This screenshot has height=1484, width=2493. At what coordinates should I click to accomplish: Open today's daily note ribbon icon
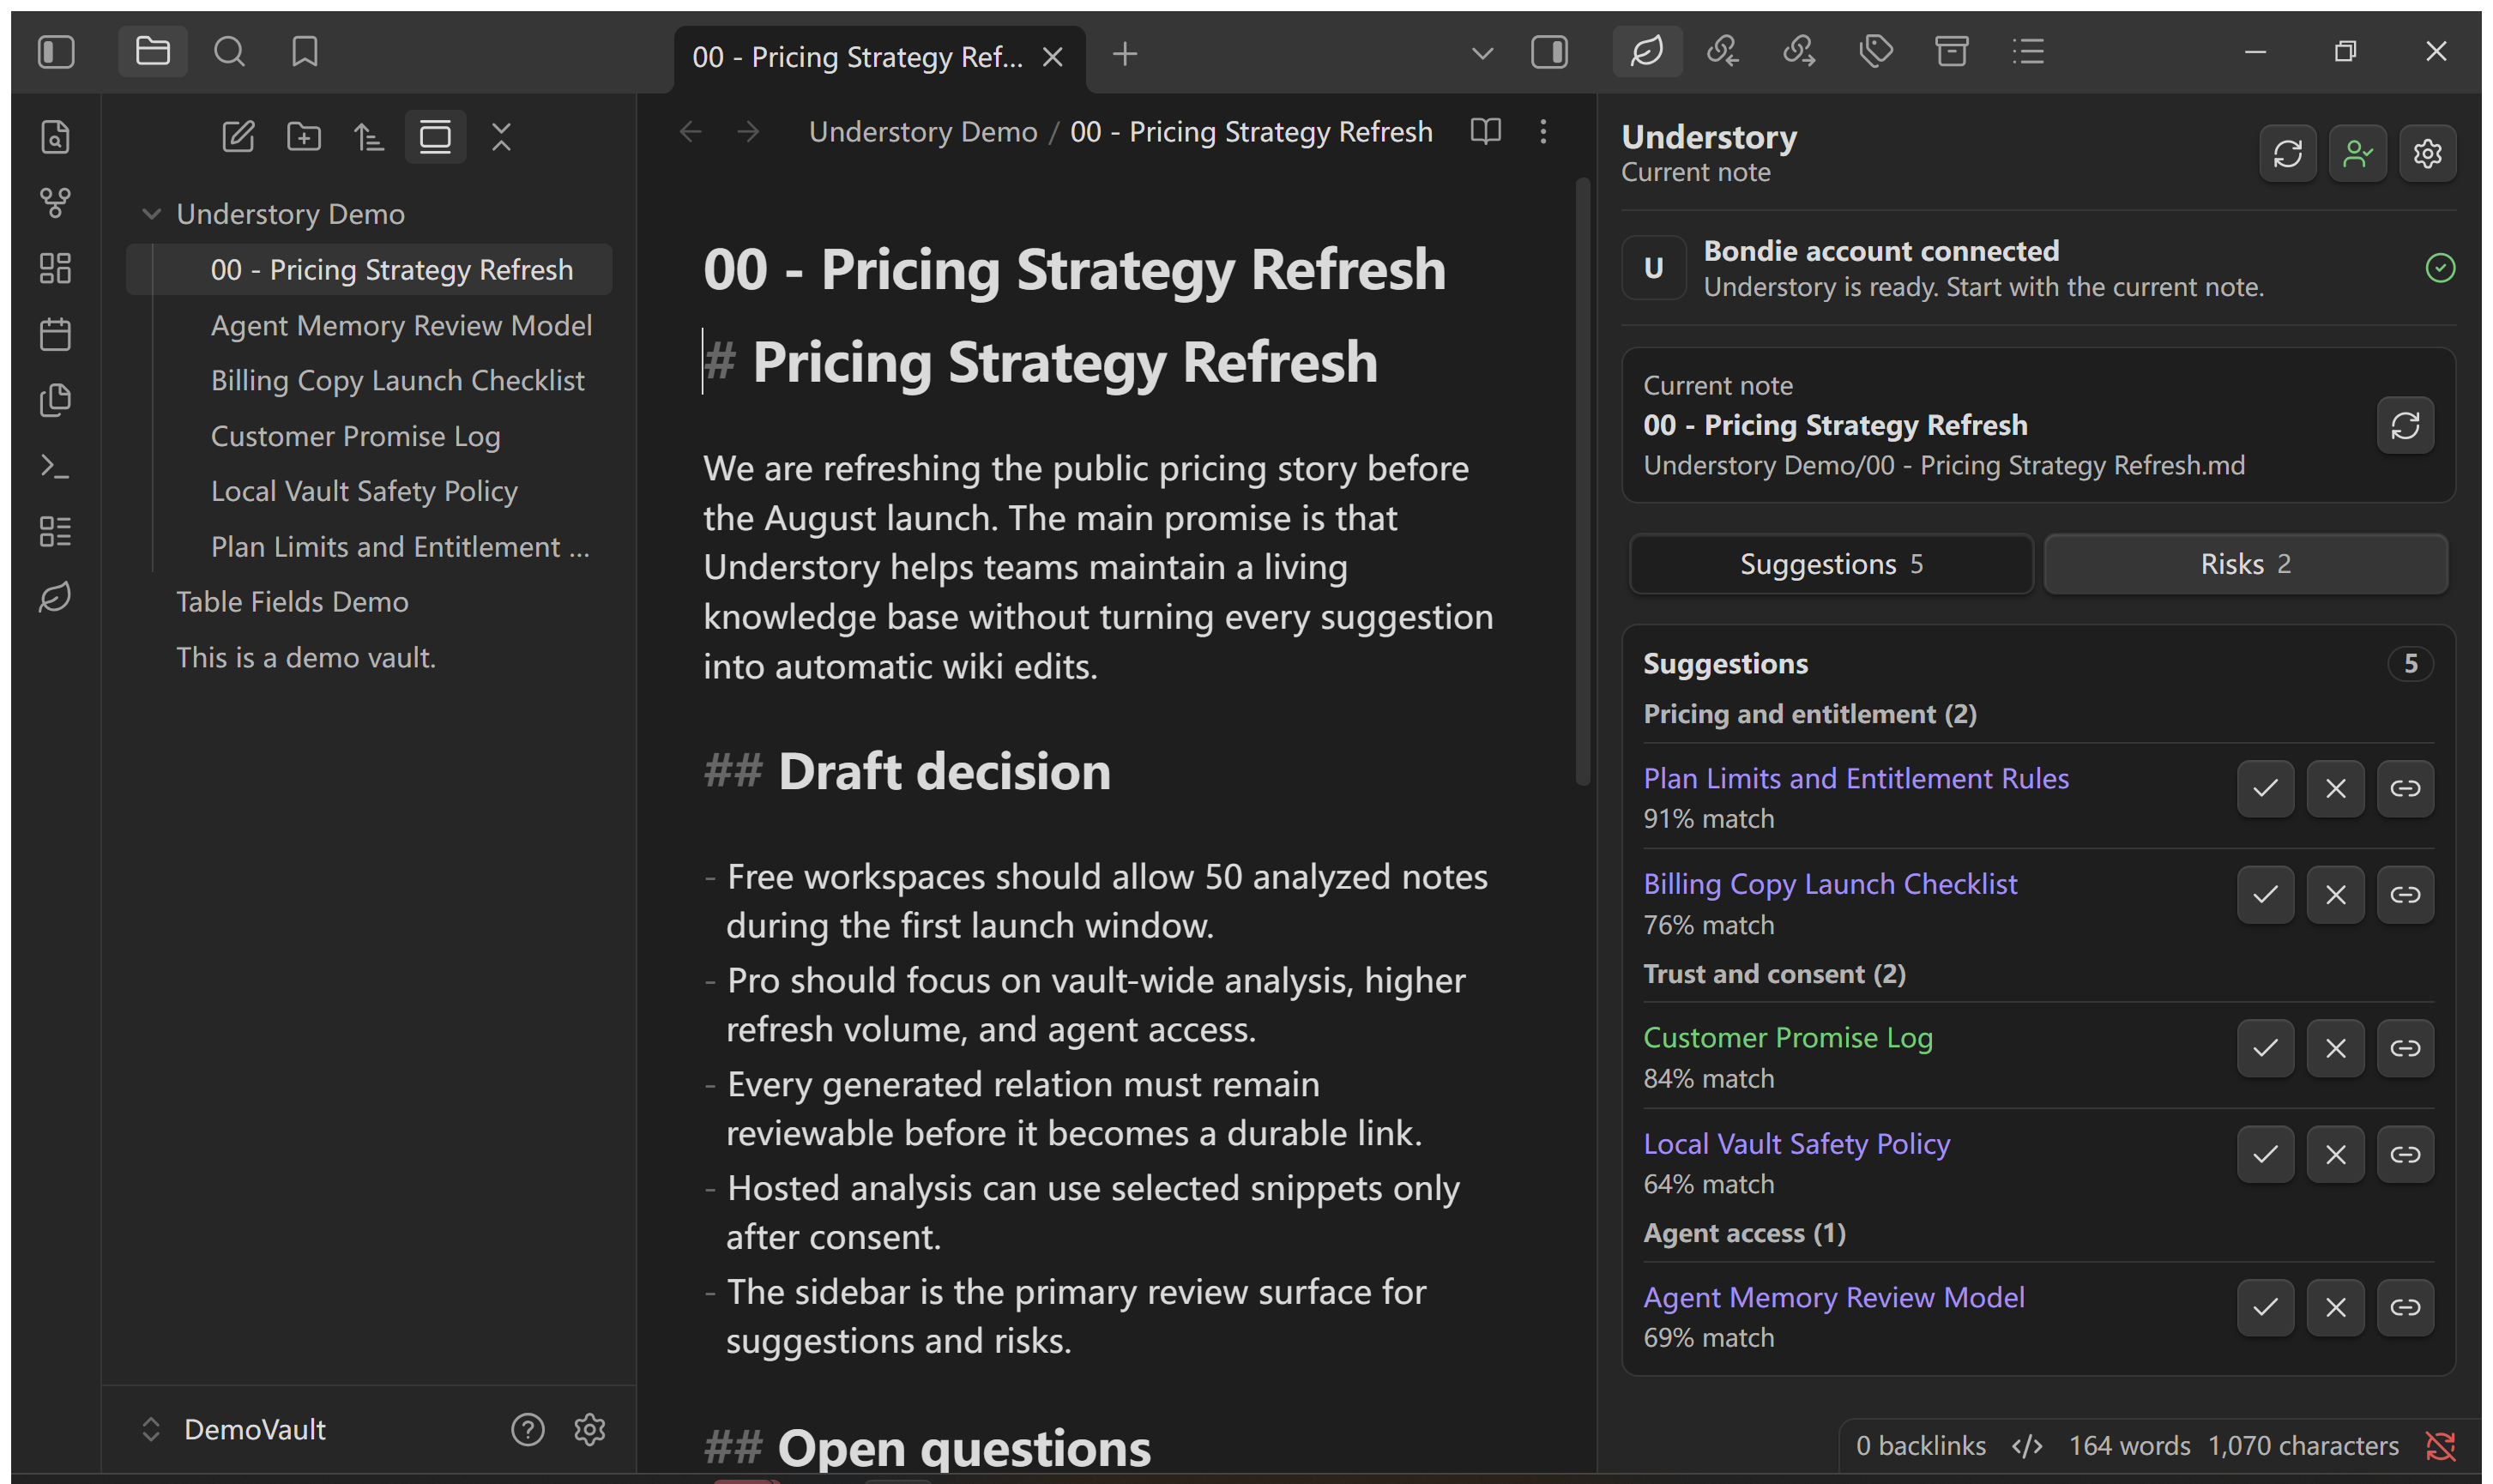(56, 334)
